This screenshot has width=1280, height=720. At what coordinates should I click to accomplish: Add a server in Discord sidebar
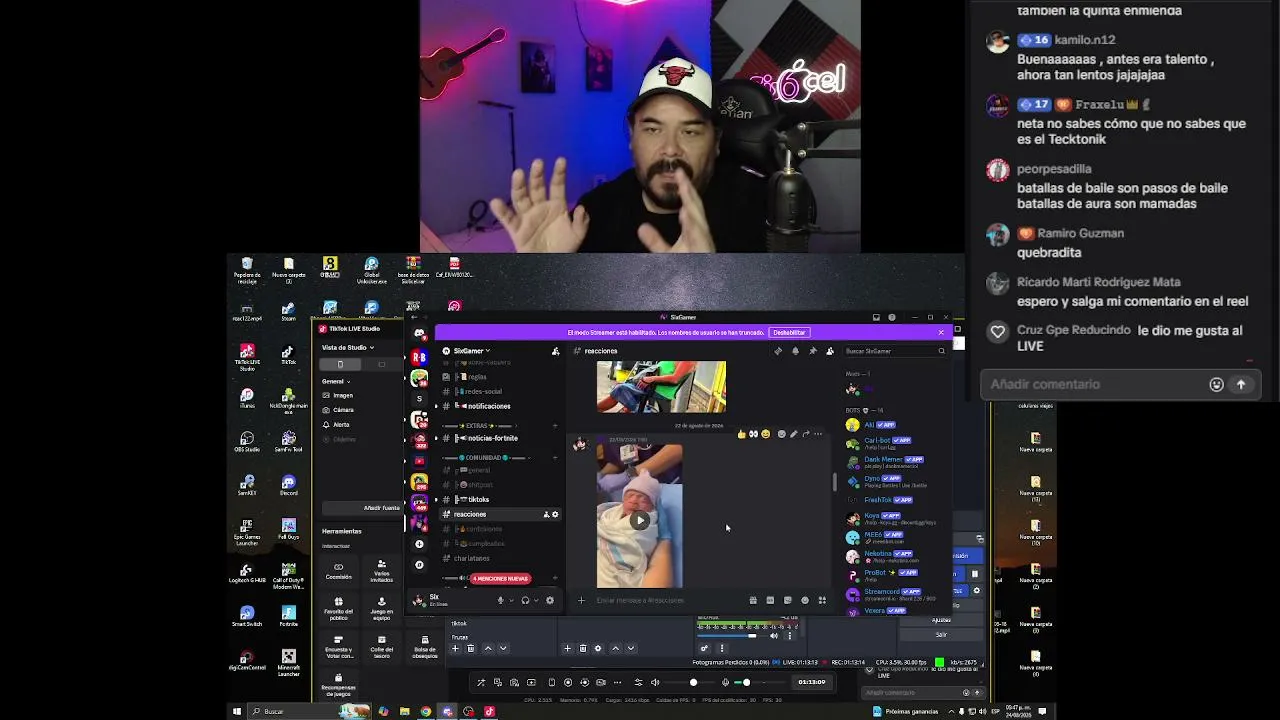coord(419,544)
